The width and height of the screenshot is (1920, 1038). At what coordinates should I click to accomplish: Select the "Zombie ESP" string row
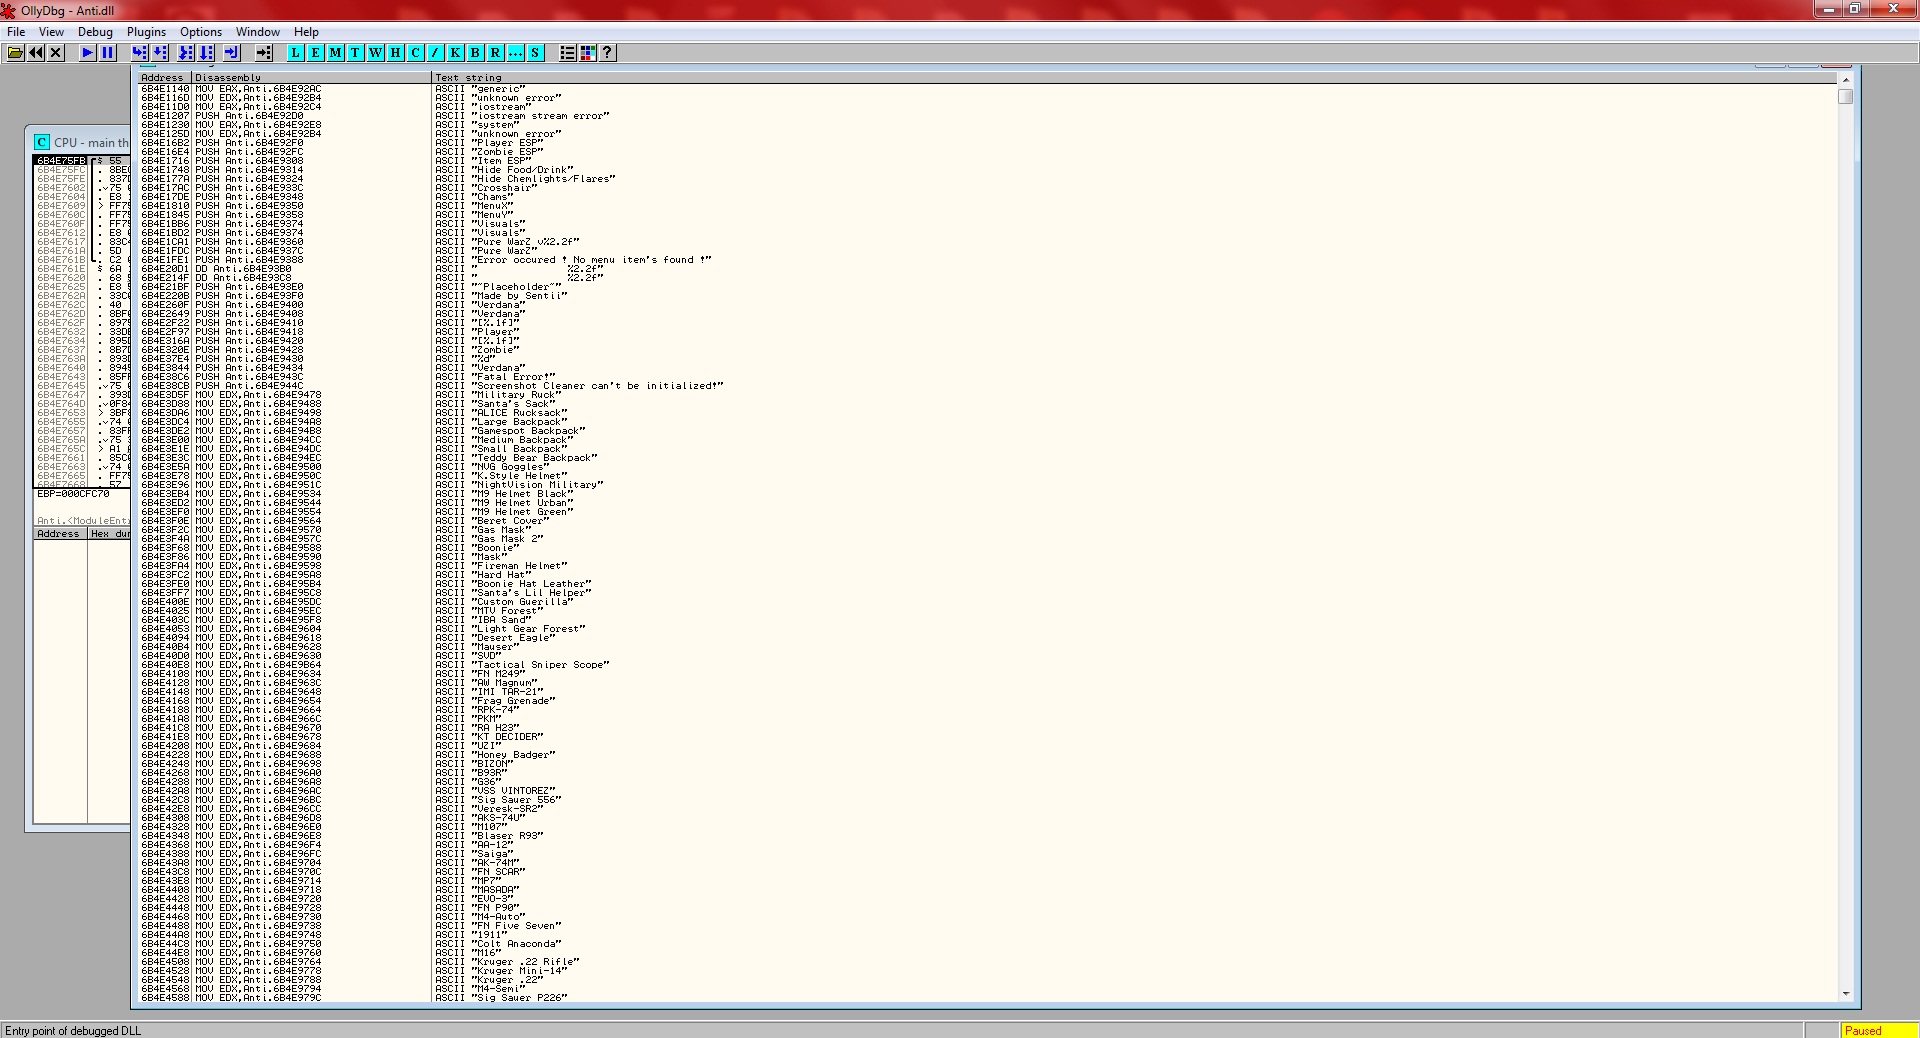click(x=988, y=152)
